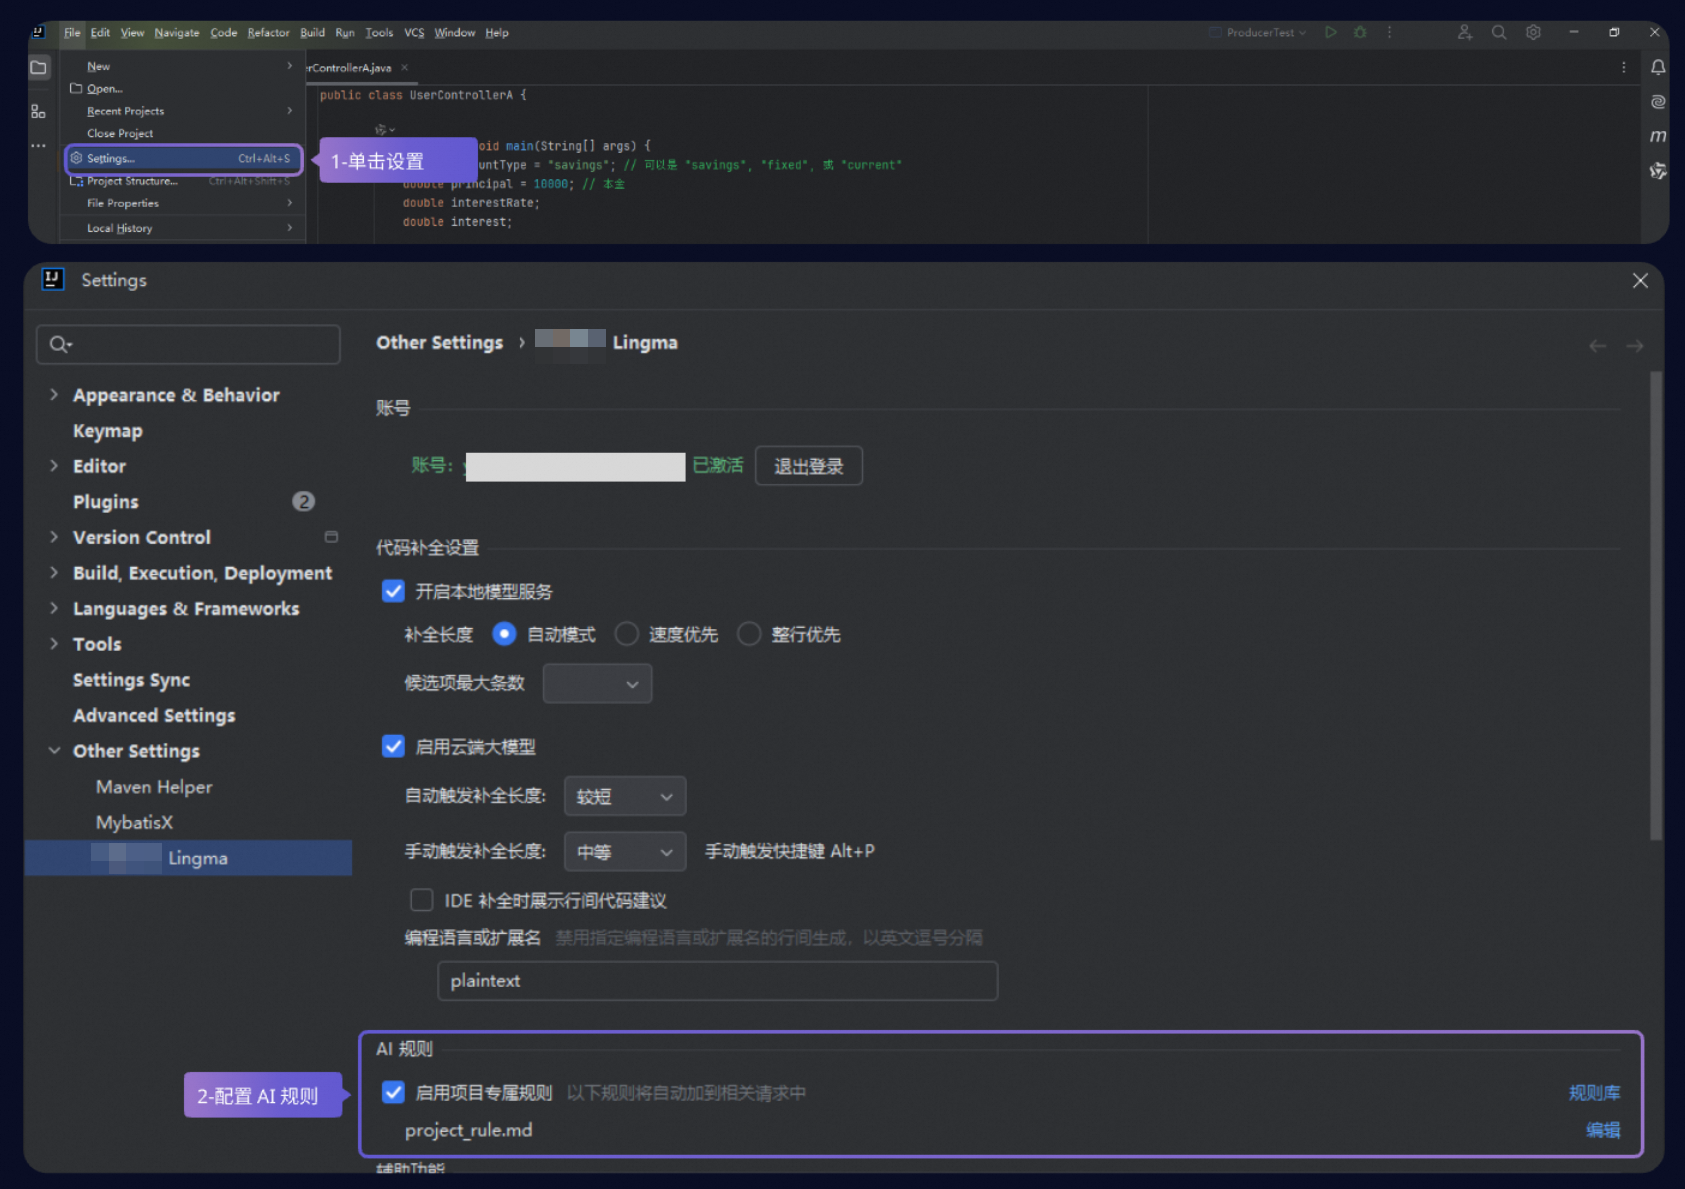Screen dimensions: 1685x1189
Task: Close the Settings dialog
Action: [x=1640, y=281]
